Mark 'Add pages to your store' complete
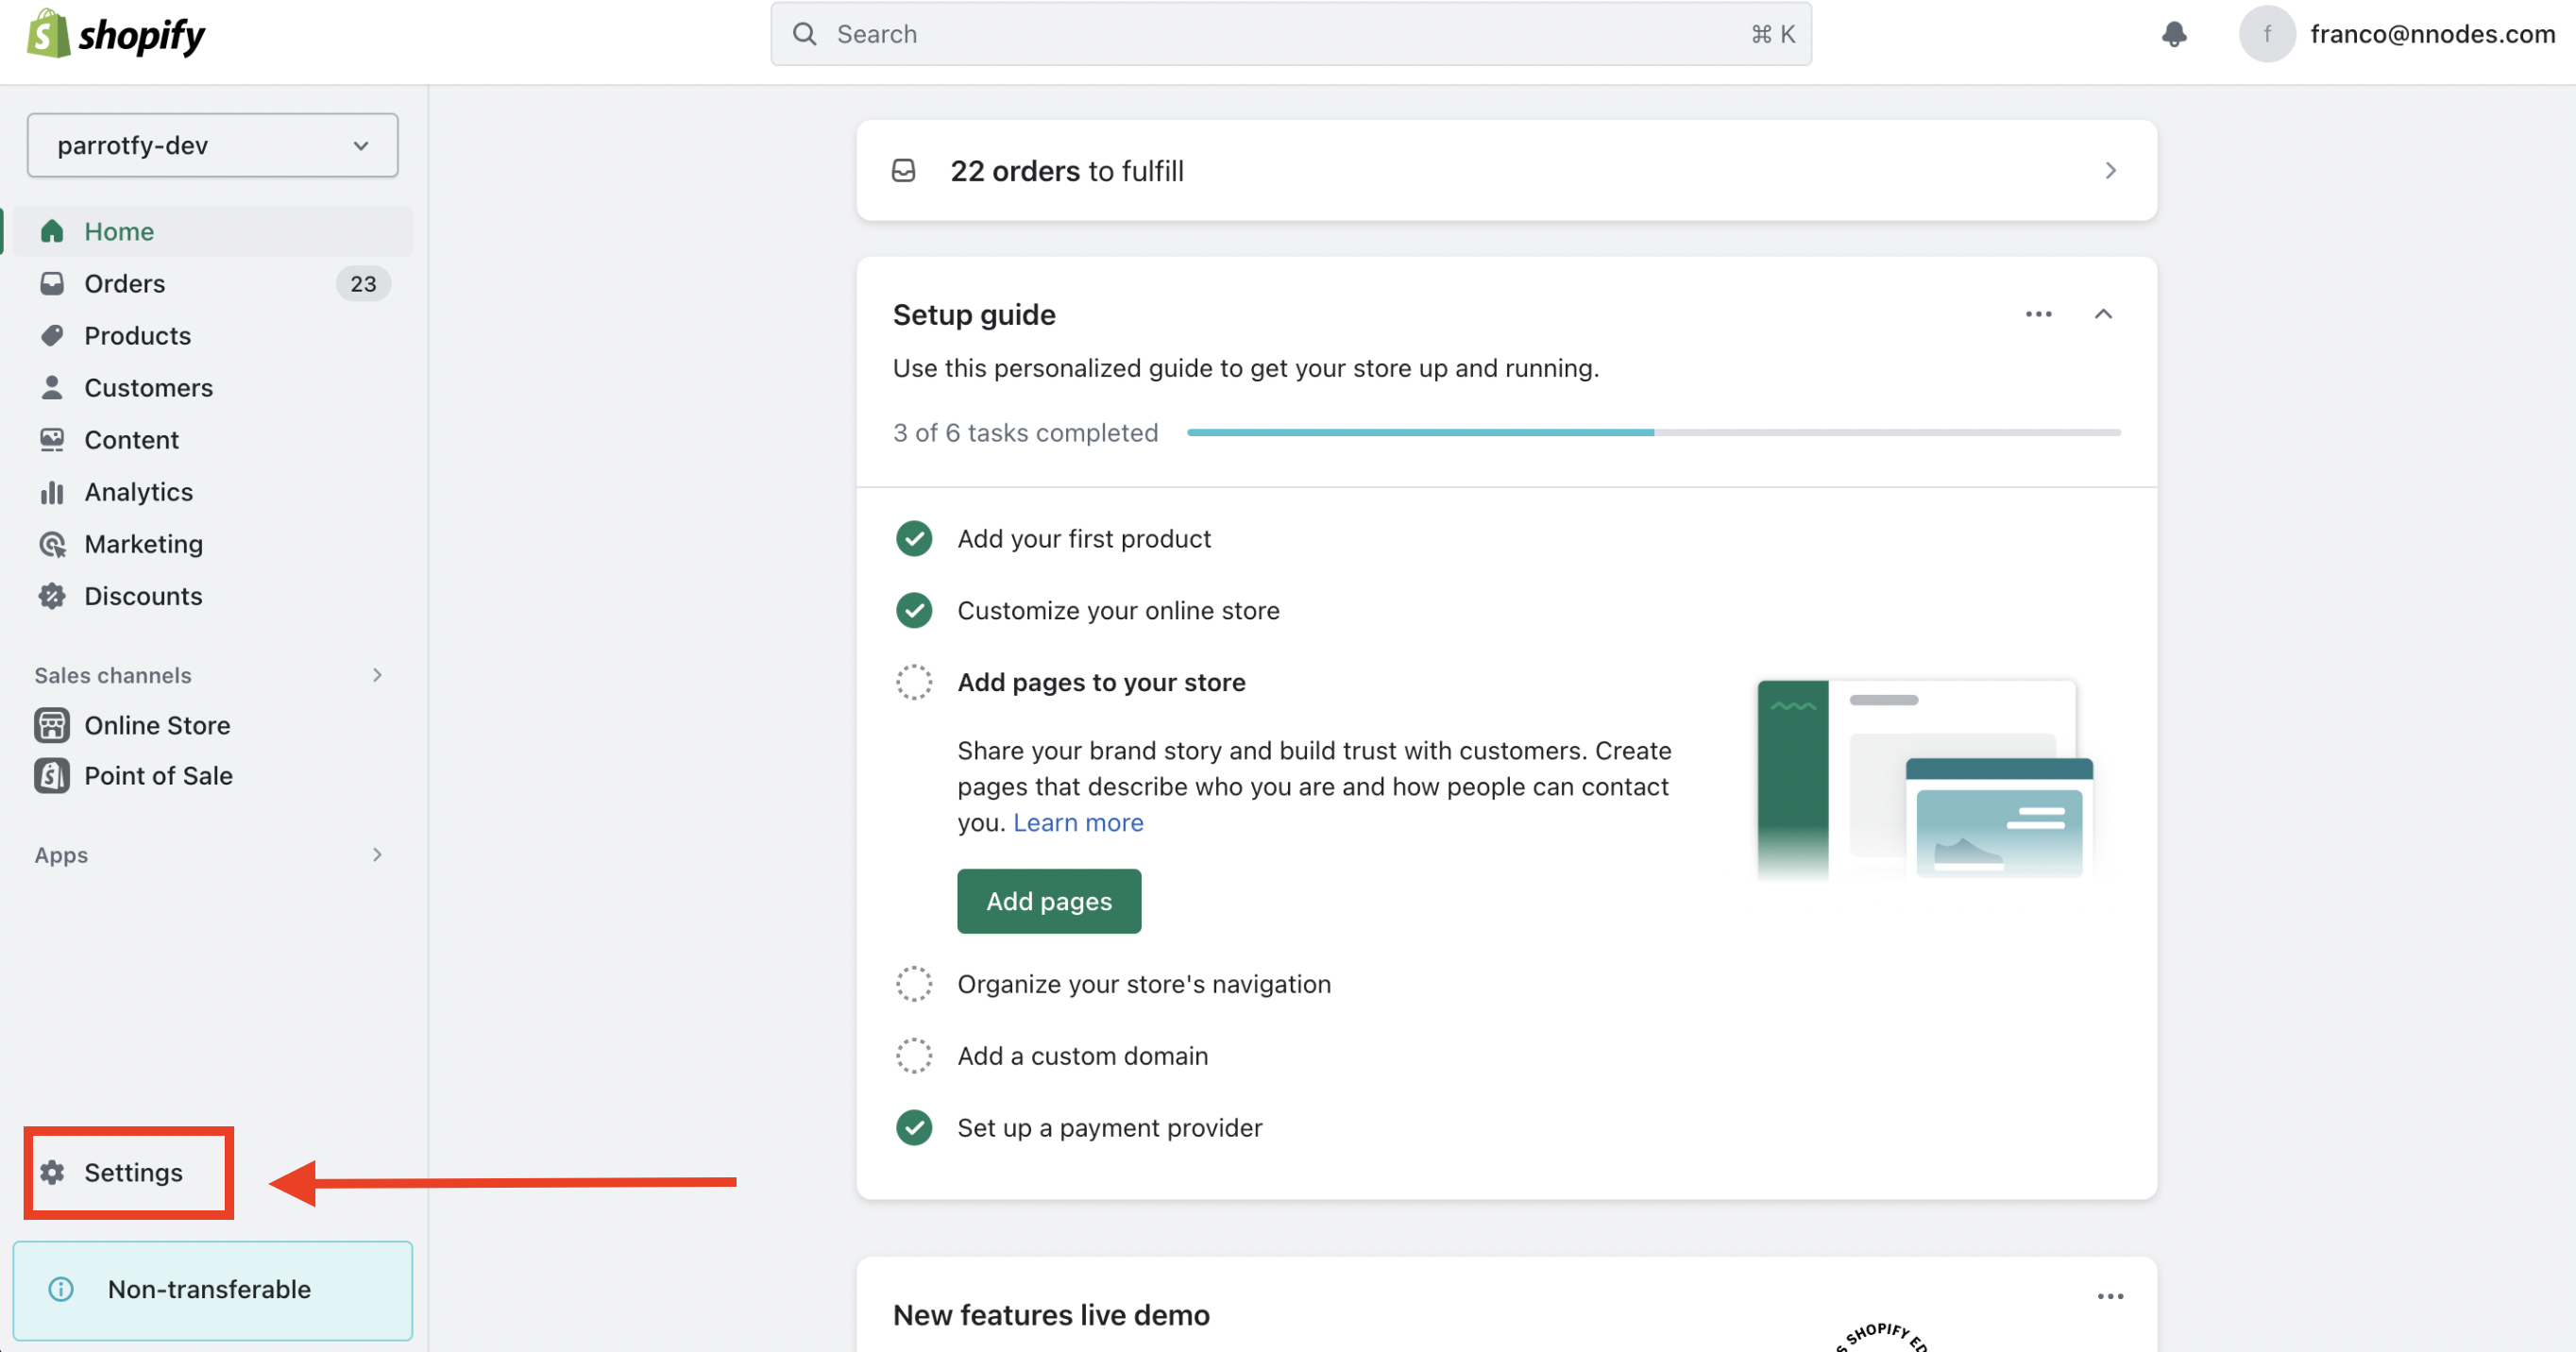This screenshot has height=1352, width=2576. pyautogui.click(x=914, y=682)
